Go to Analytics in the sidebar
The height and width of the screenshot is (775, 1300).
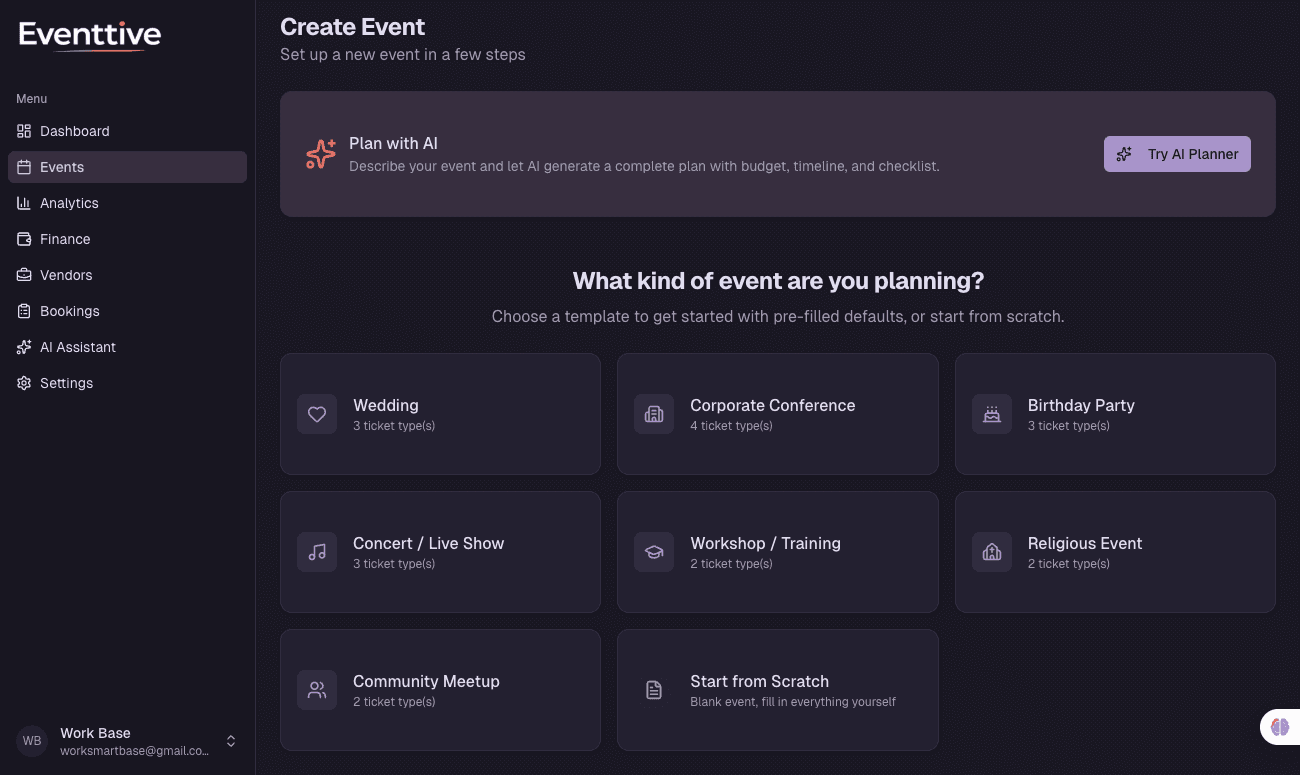pos(69,203)
